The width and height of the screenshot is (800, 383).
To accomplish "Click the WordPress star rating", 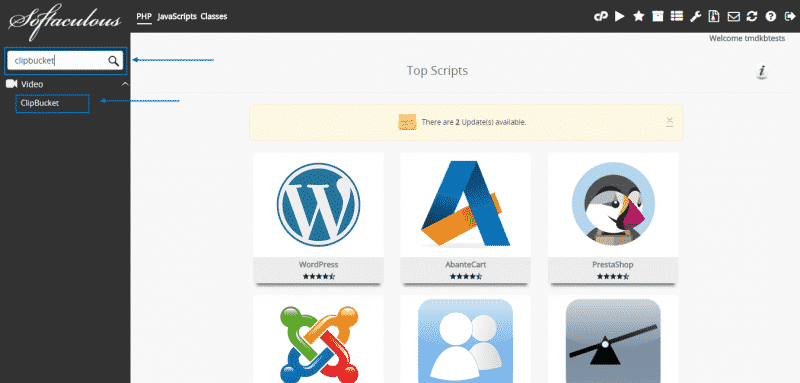I will click(x=318, y=276).
